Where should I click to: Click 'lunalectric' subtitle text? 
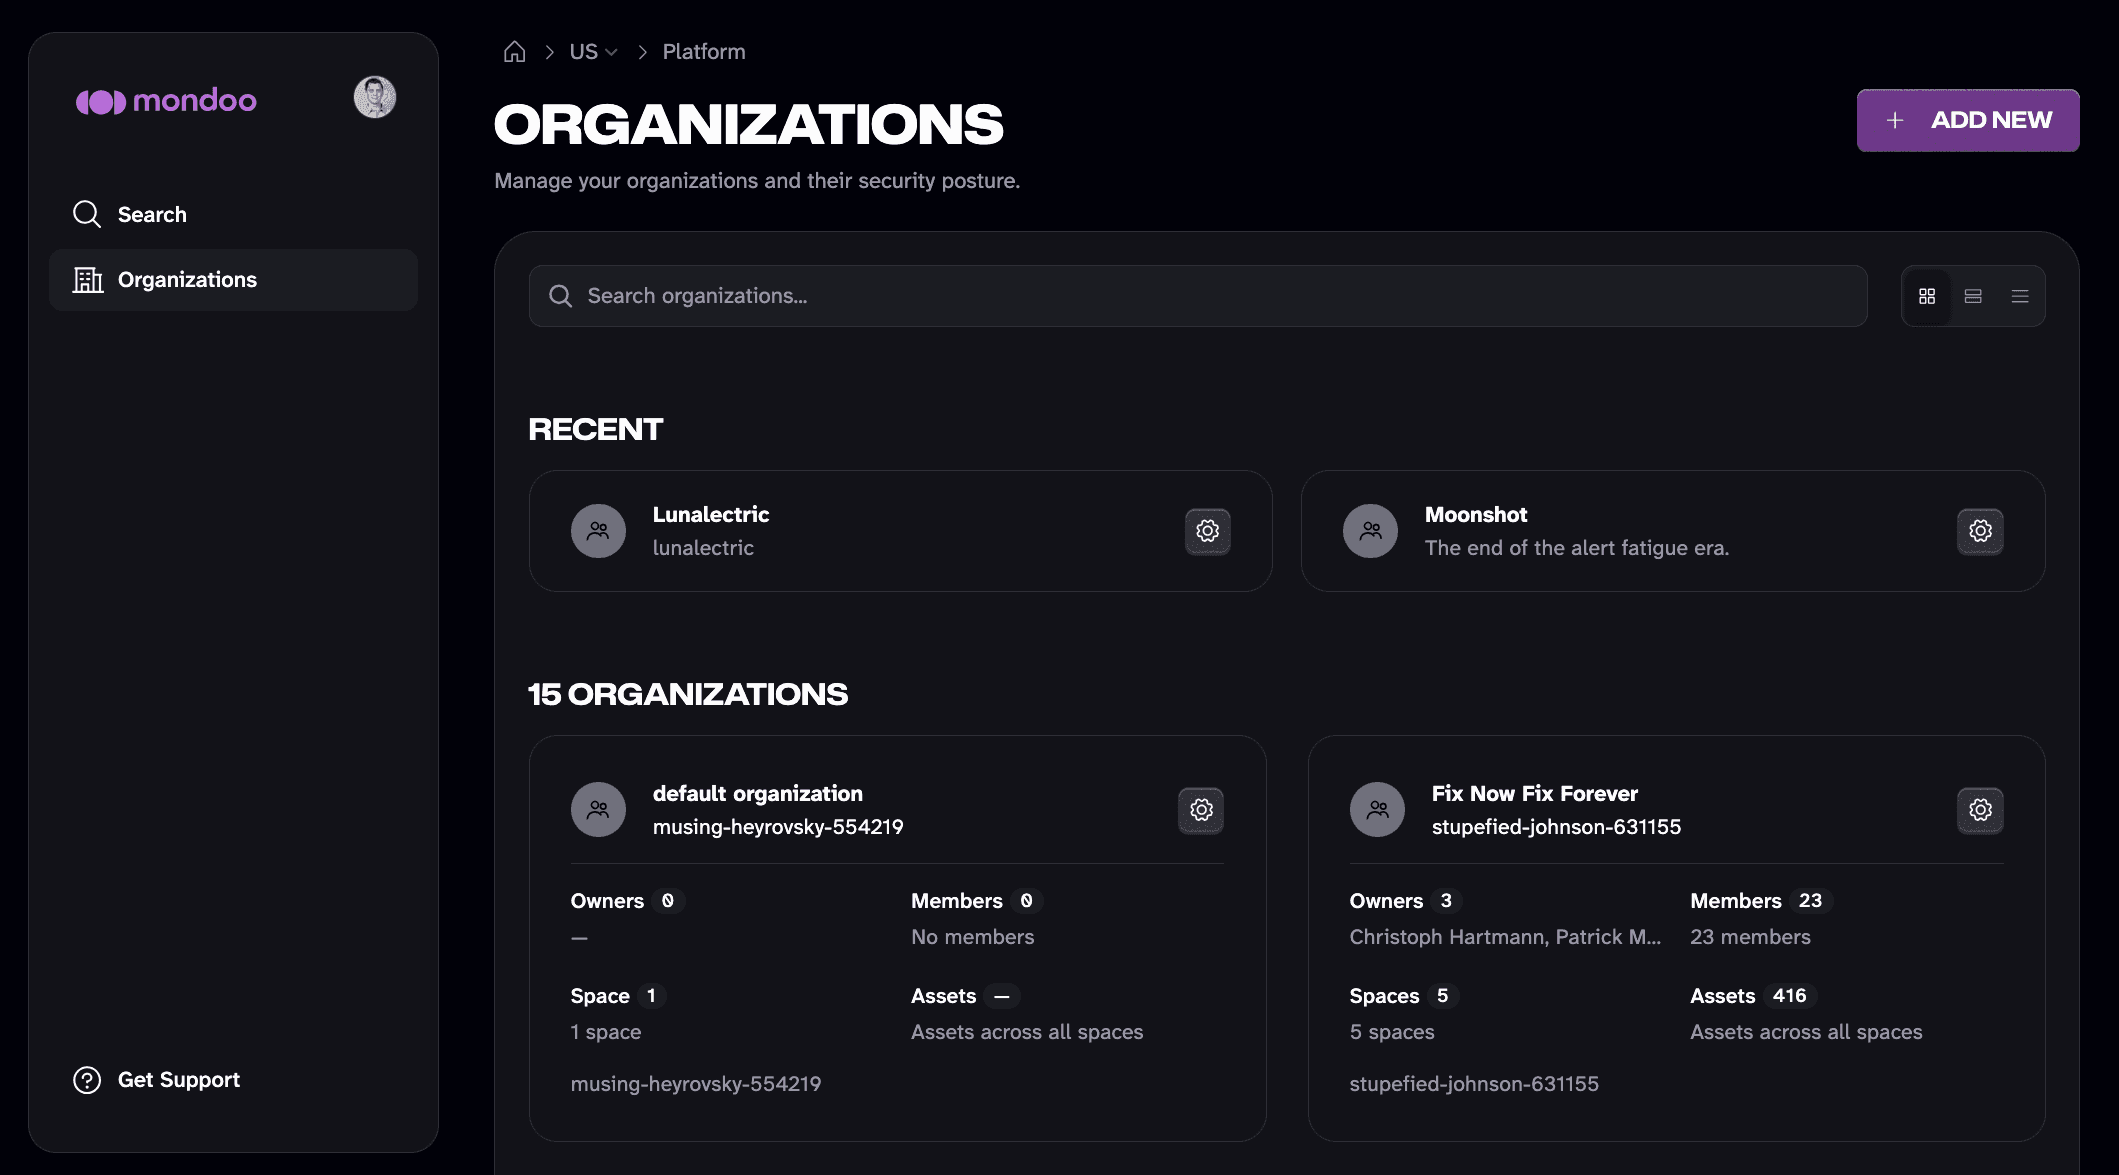[x=703, y=548]
